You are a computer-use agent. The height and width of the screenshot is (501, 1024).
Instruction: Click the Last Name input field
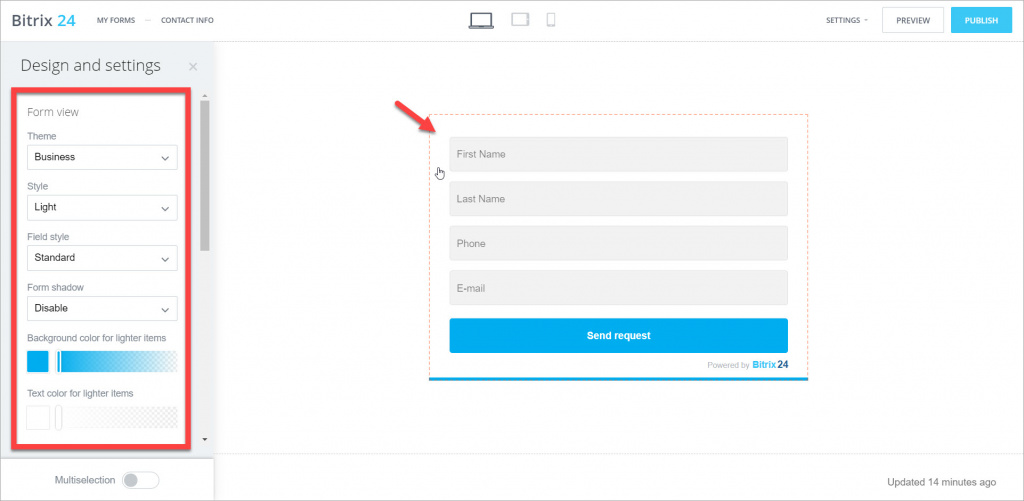pyautogui.click(x=618, y=199)
